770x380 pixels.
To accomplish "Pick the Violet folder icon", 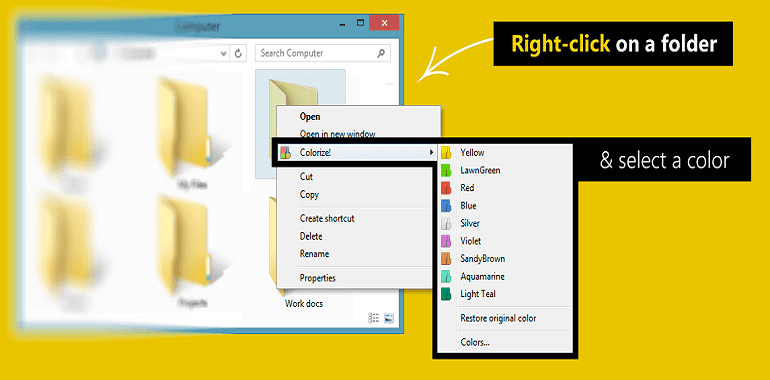I will 446,241.
